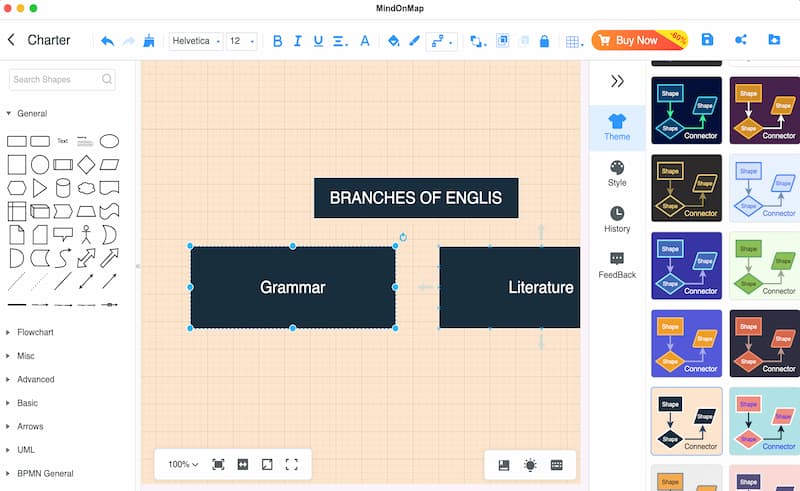Switch to the Style tab
Screen dimensions: 800x491
coord(617,174)
